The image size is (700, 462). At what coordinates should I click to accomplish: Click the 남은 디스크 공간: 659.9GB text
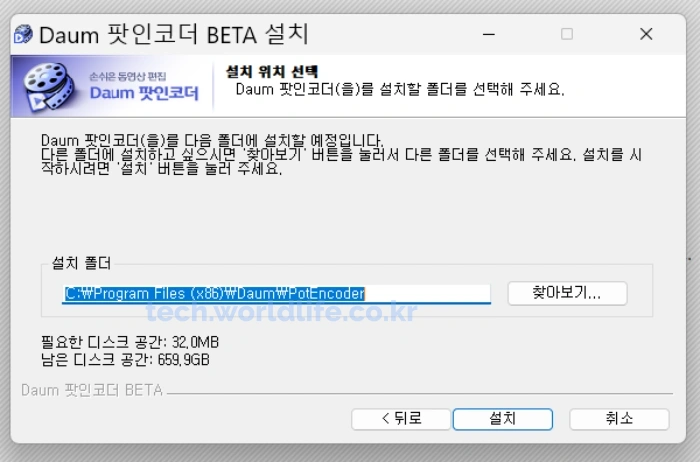point(125,359)
